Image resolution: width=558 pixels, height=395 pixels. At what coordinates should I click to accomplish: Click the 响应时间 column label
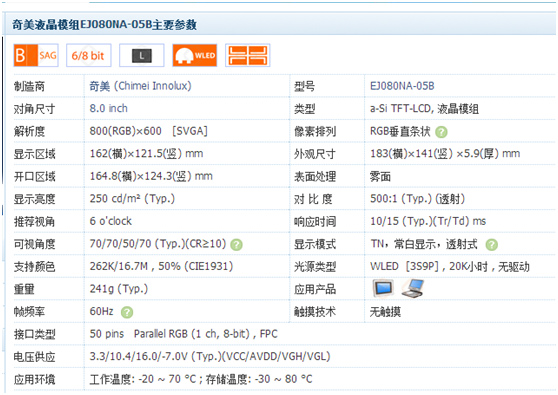tap(315, 222)
